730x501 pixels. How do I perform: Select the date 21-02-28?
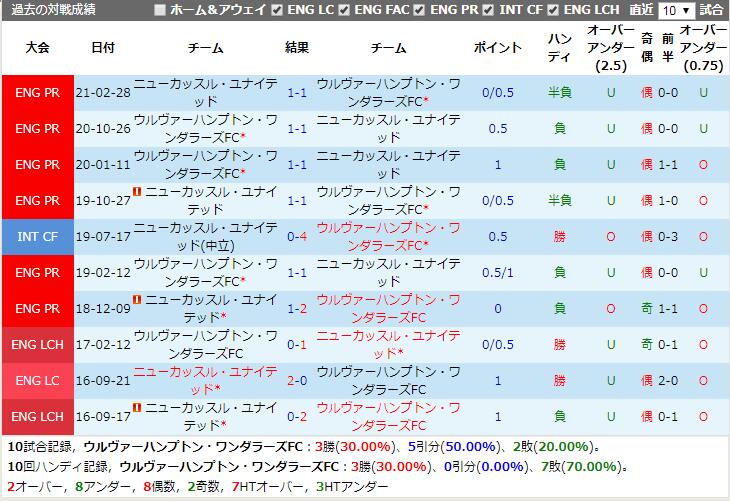103,93
